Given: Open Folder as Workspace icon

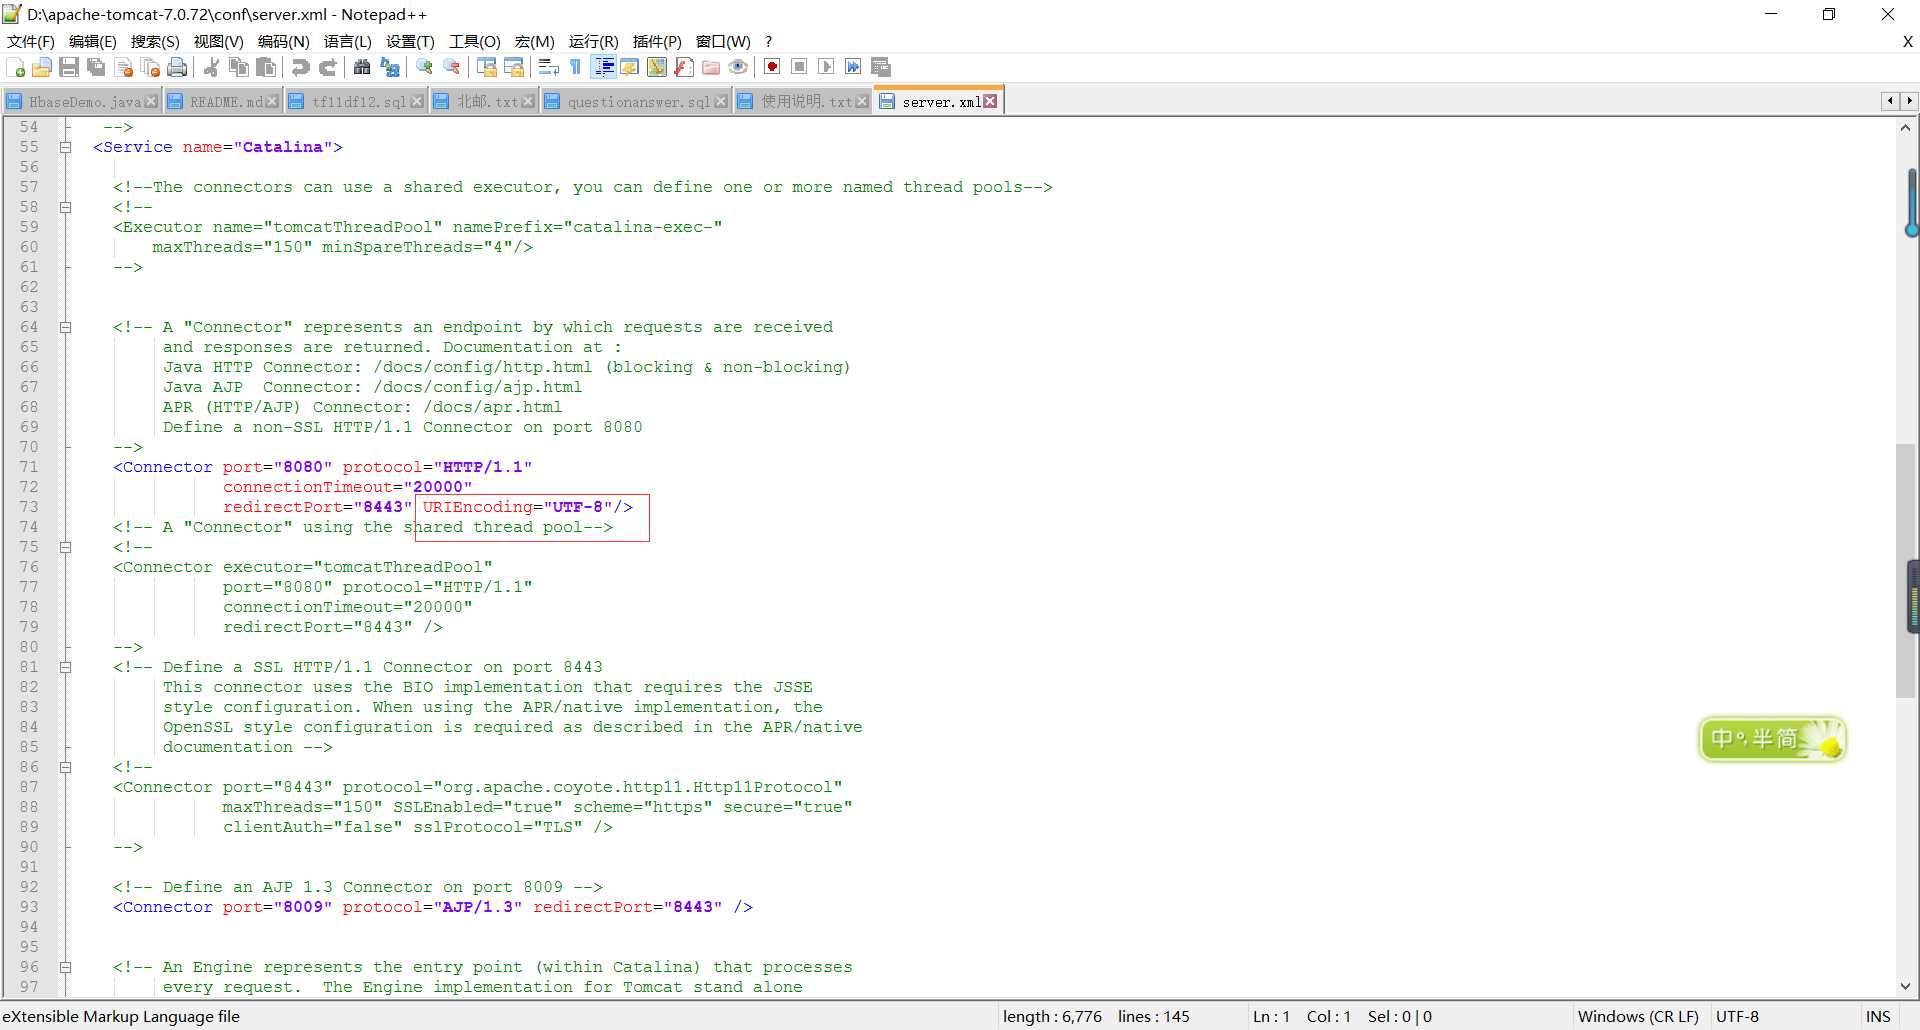Looking at the screenshot, I should [x=711, y=67].
